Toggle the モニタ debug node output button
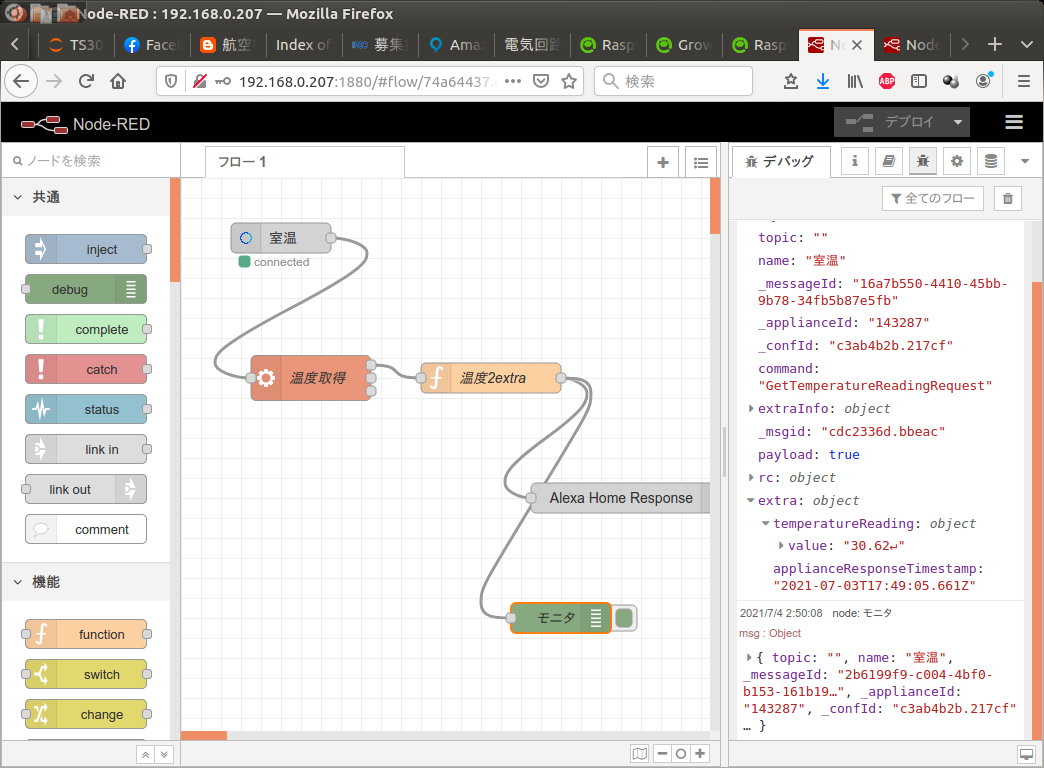The width and height of the screenshot is (1044, 768). pyautogui.click(x=624, y=618)
